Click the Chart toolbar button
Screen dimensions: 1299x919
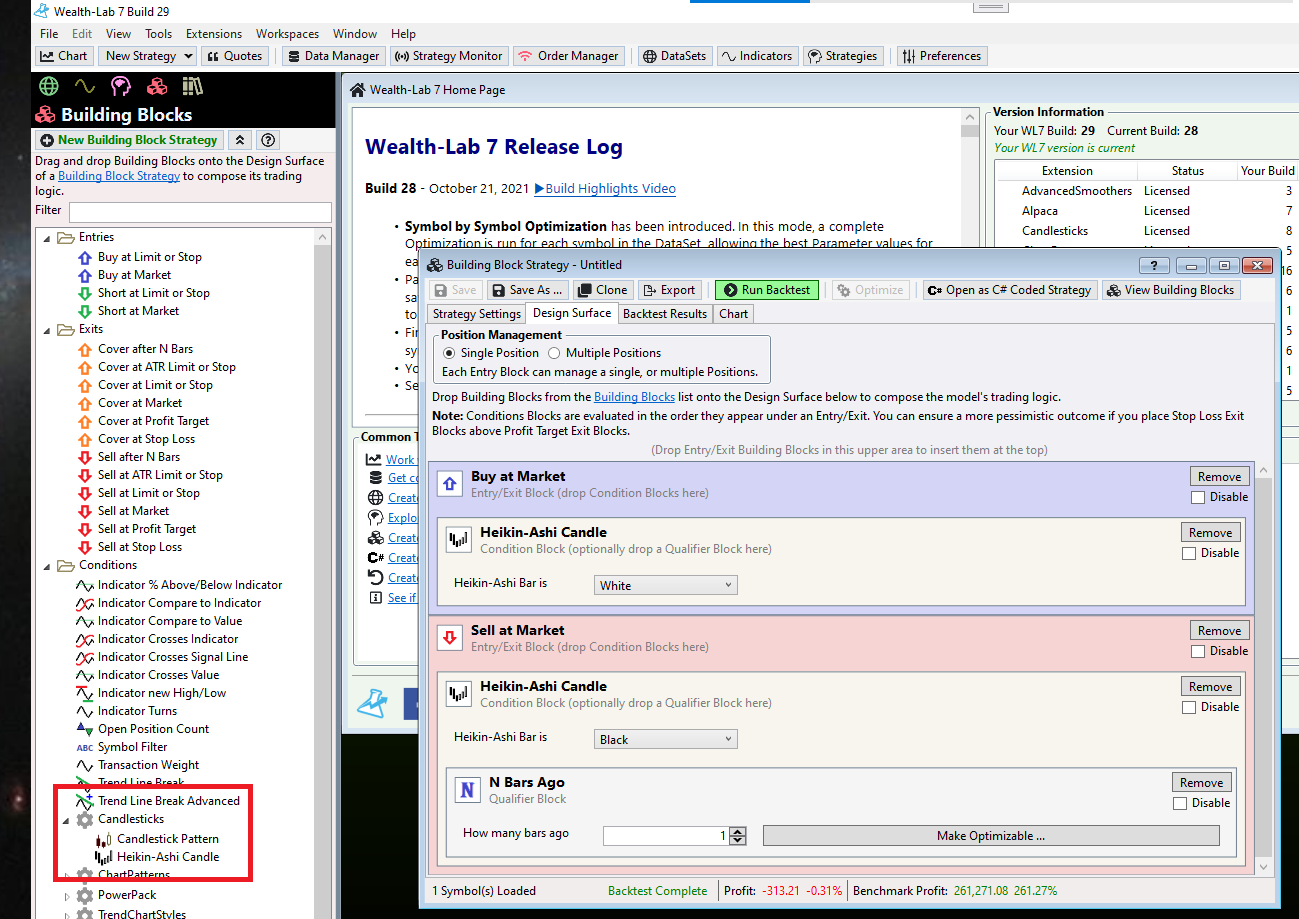(64, 56)
